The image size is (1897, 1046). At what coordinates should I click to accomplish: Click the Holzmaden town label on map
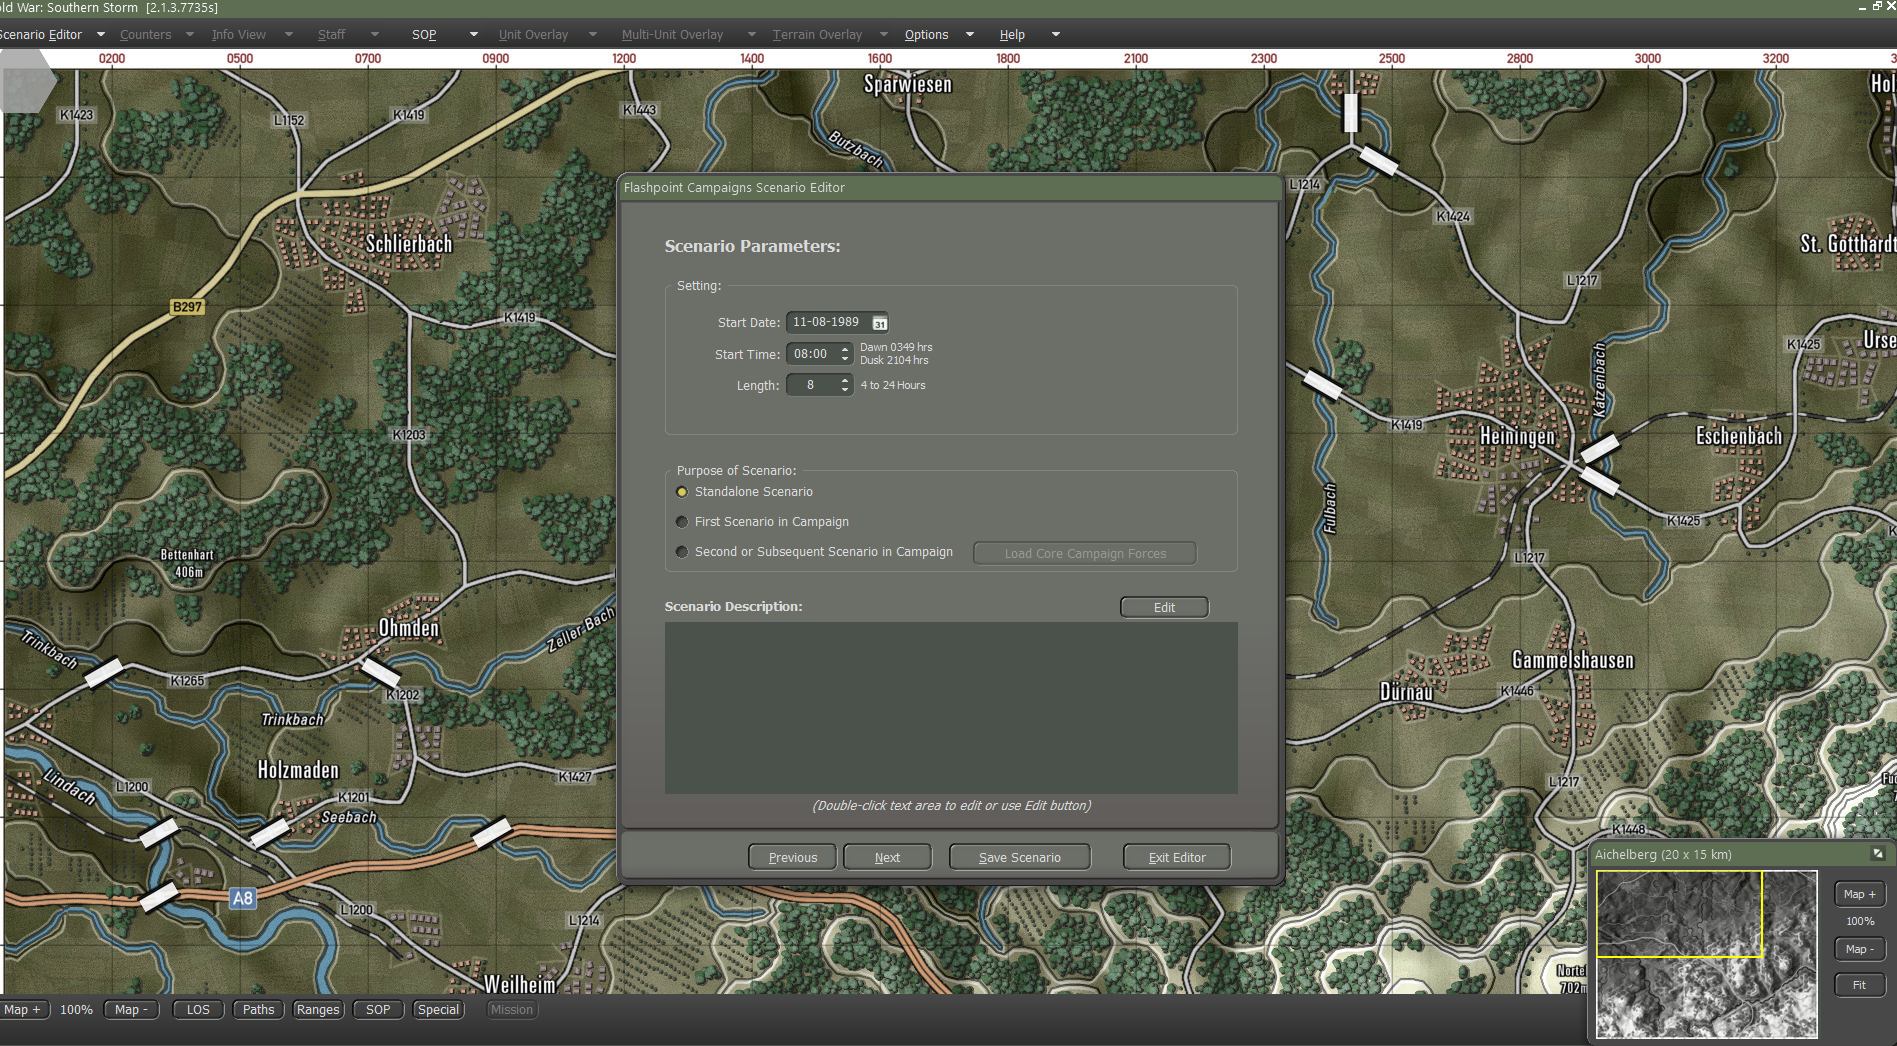[x=298, y=770]
